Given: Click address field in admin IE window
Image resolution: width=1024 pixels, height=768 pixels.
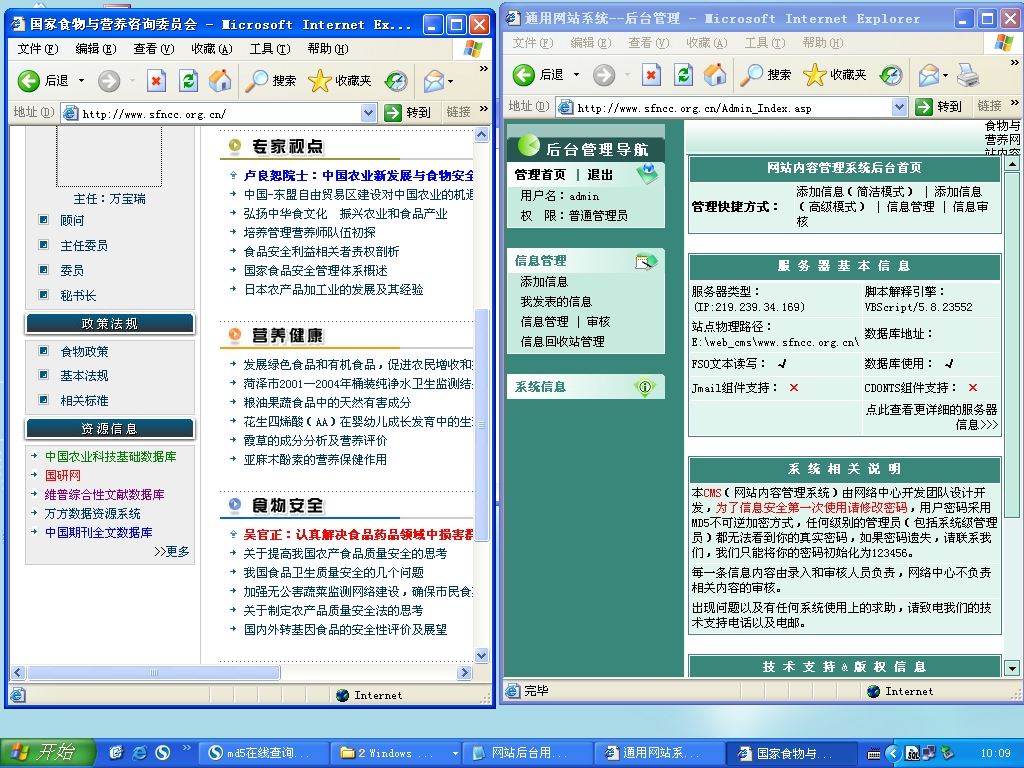Looking at the screenshot, I should (x=732, y=108).
